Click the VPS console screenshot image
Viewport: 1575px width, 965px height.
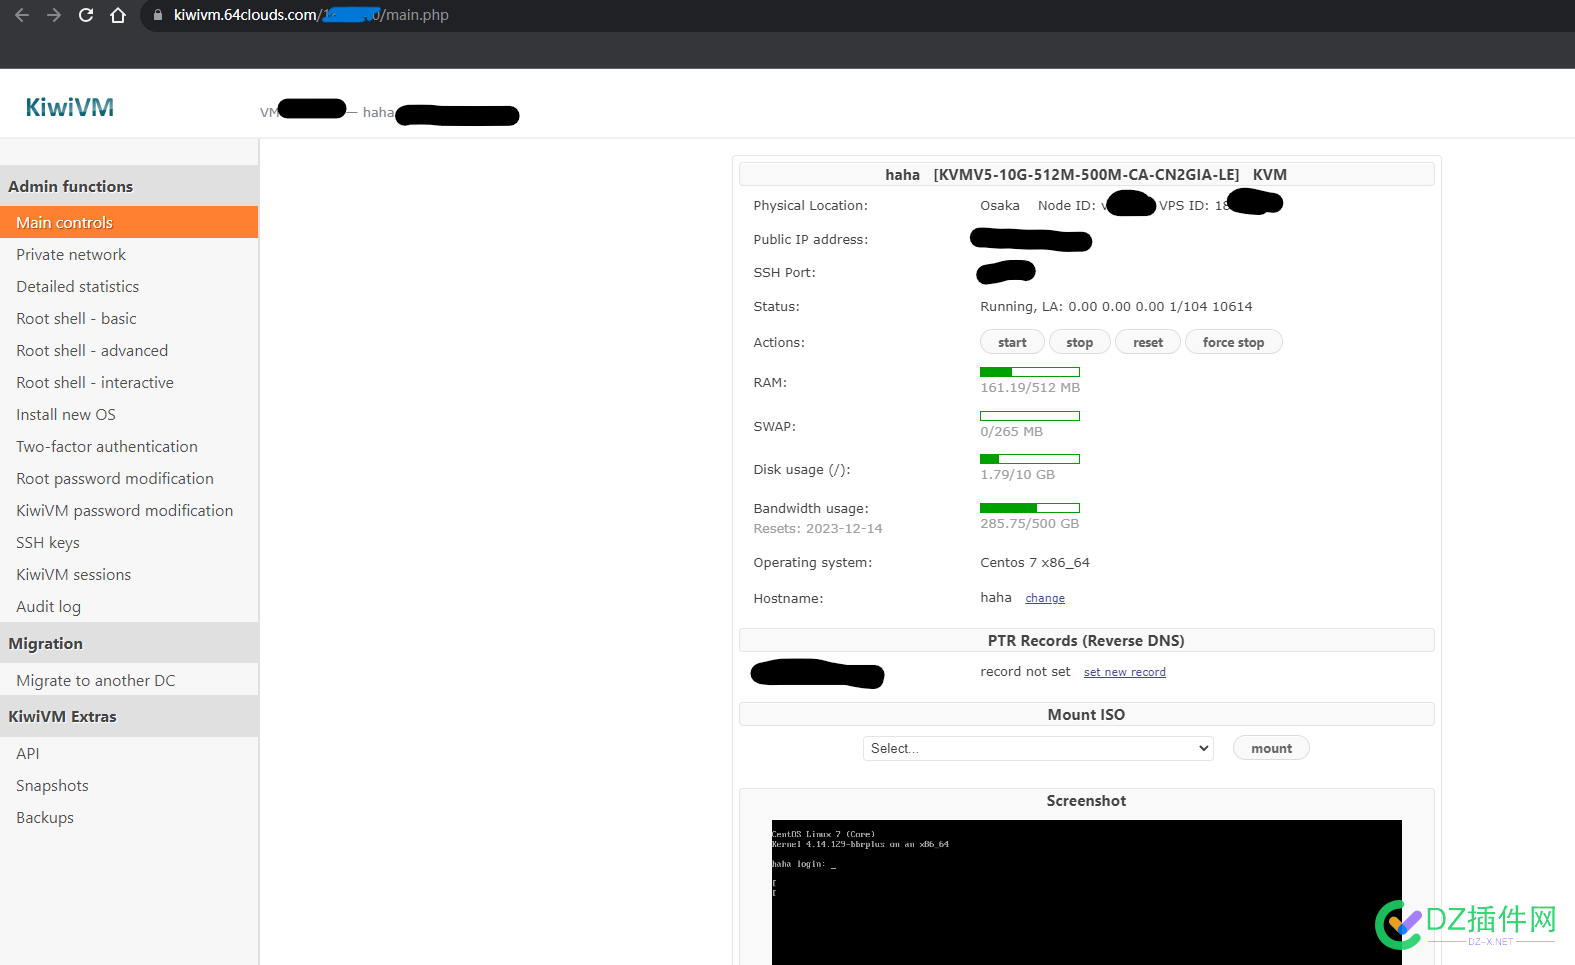(1086, 892)
